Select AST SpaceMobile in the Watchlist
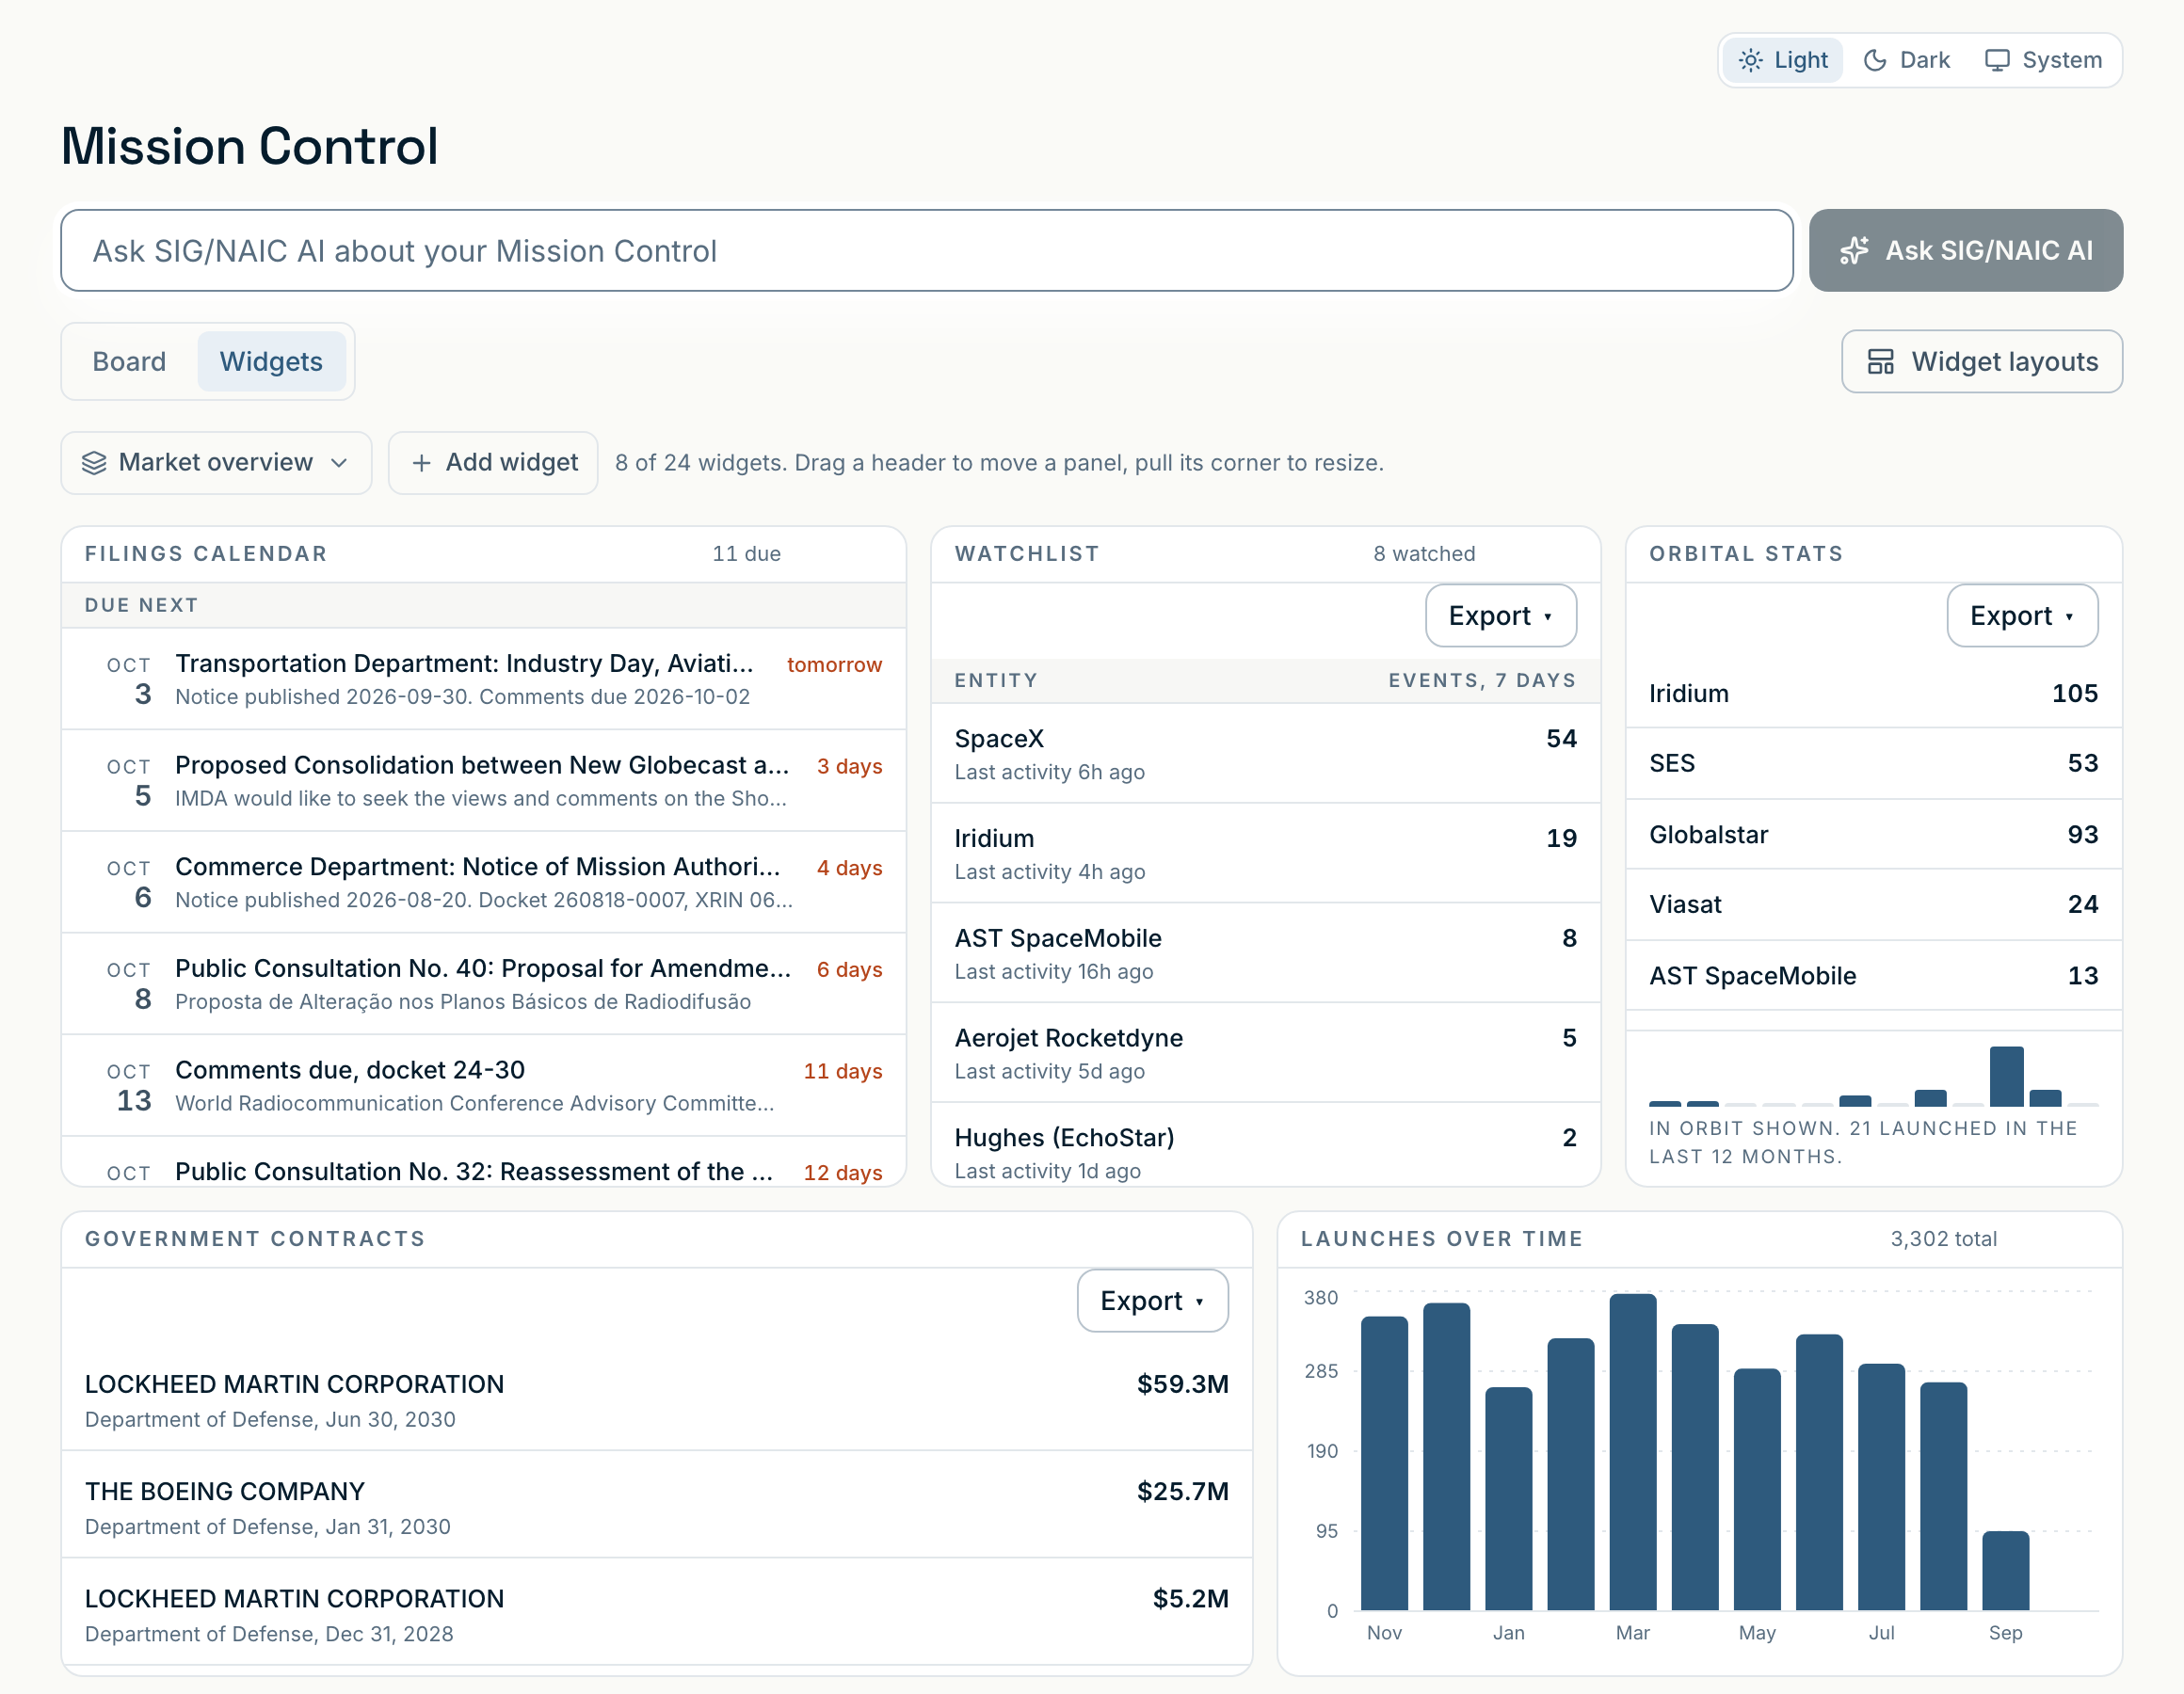 [1265, 953]
